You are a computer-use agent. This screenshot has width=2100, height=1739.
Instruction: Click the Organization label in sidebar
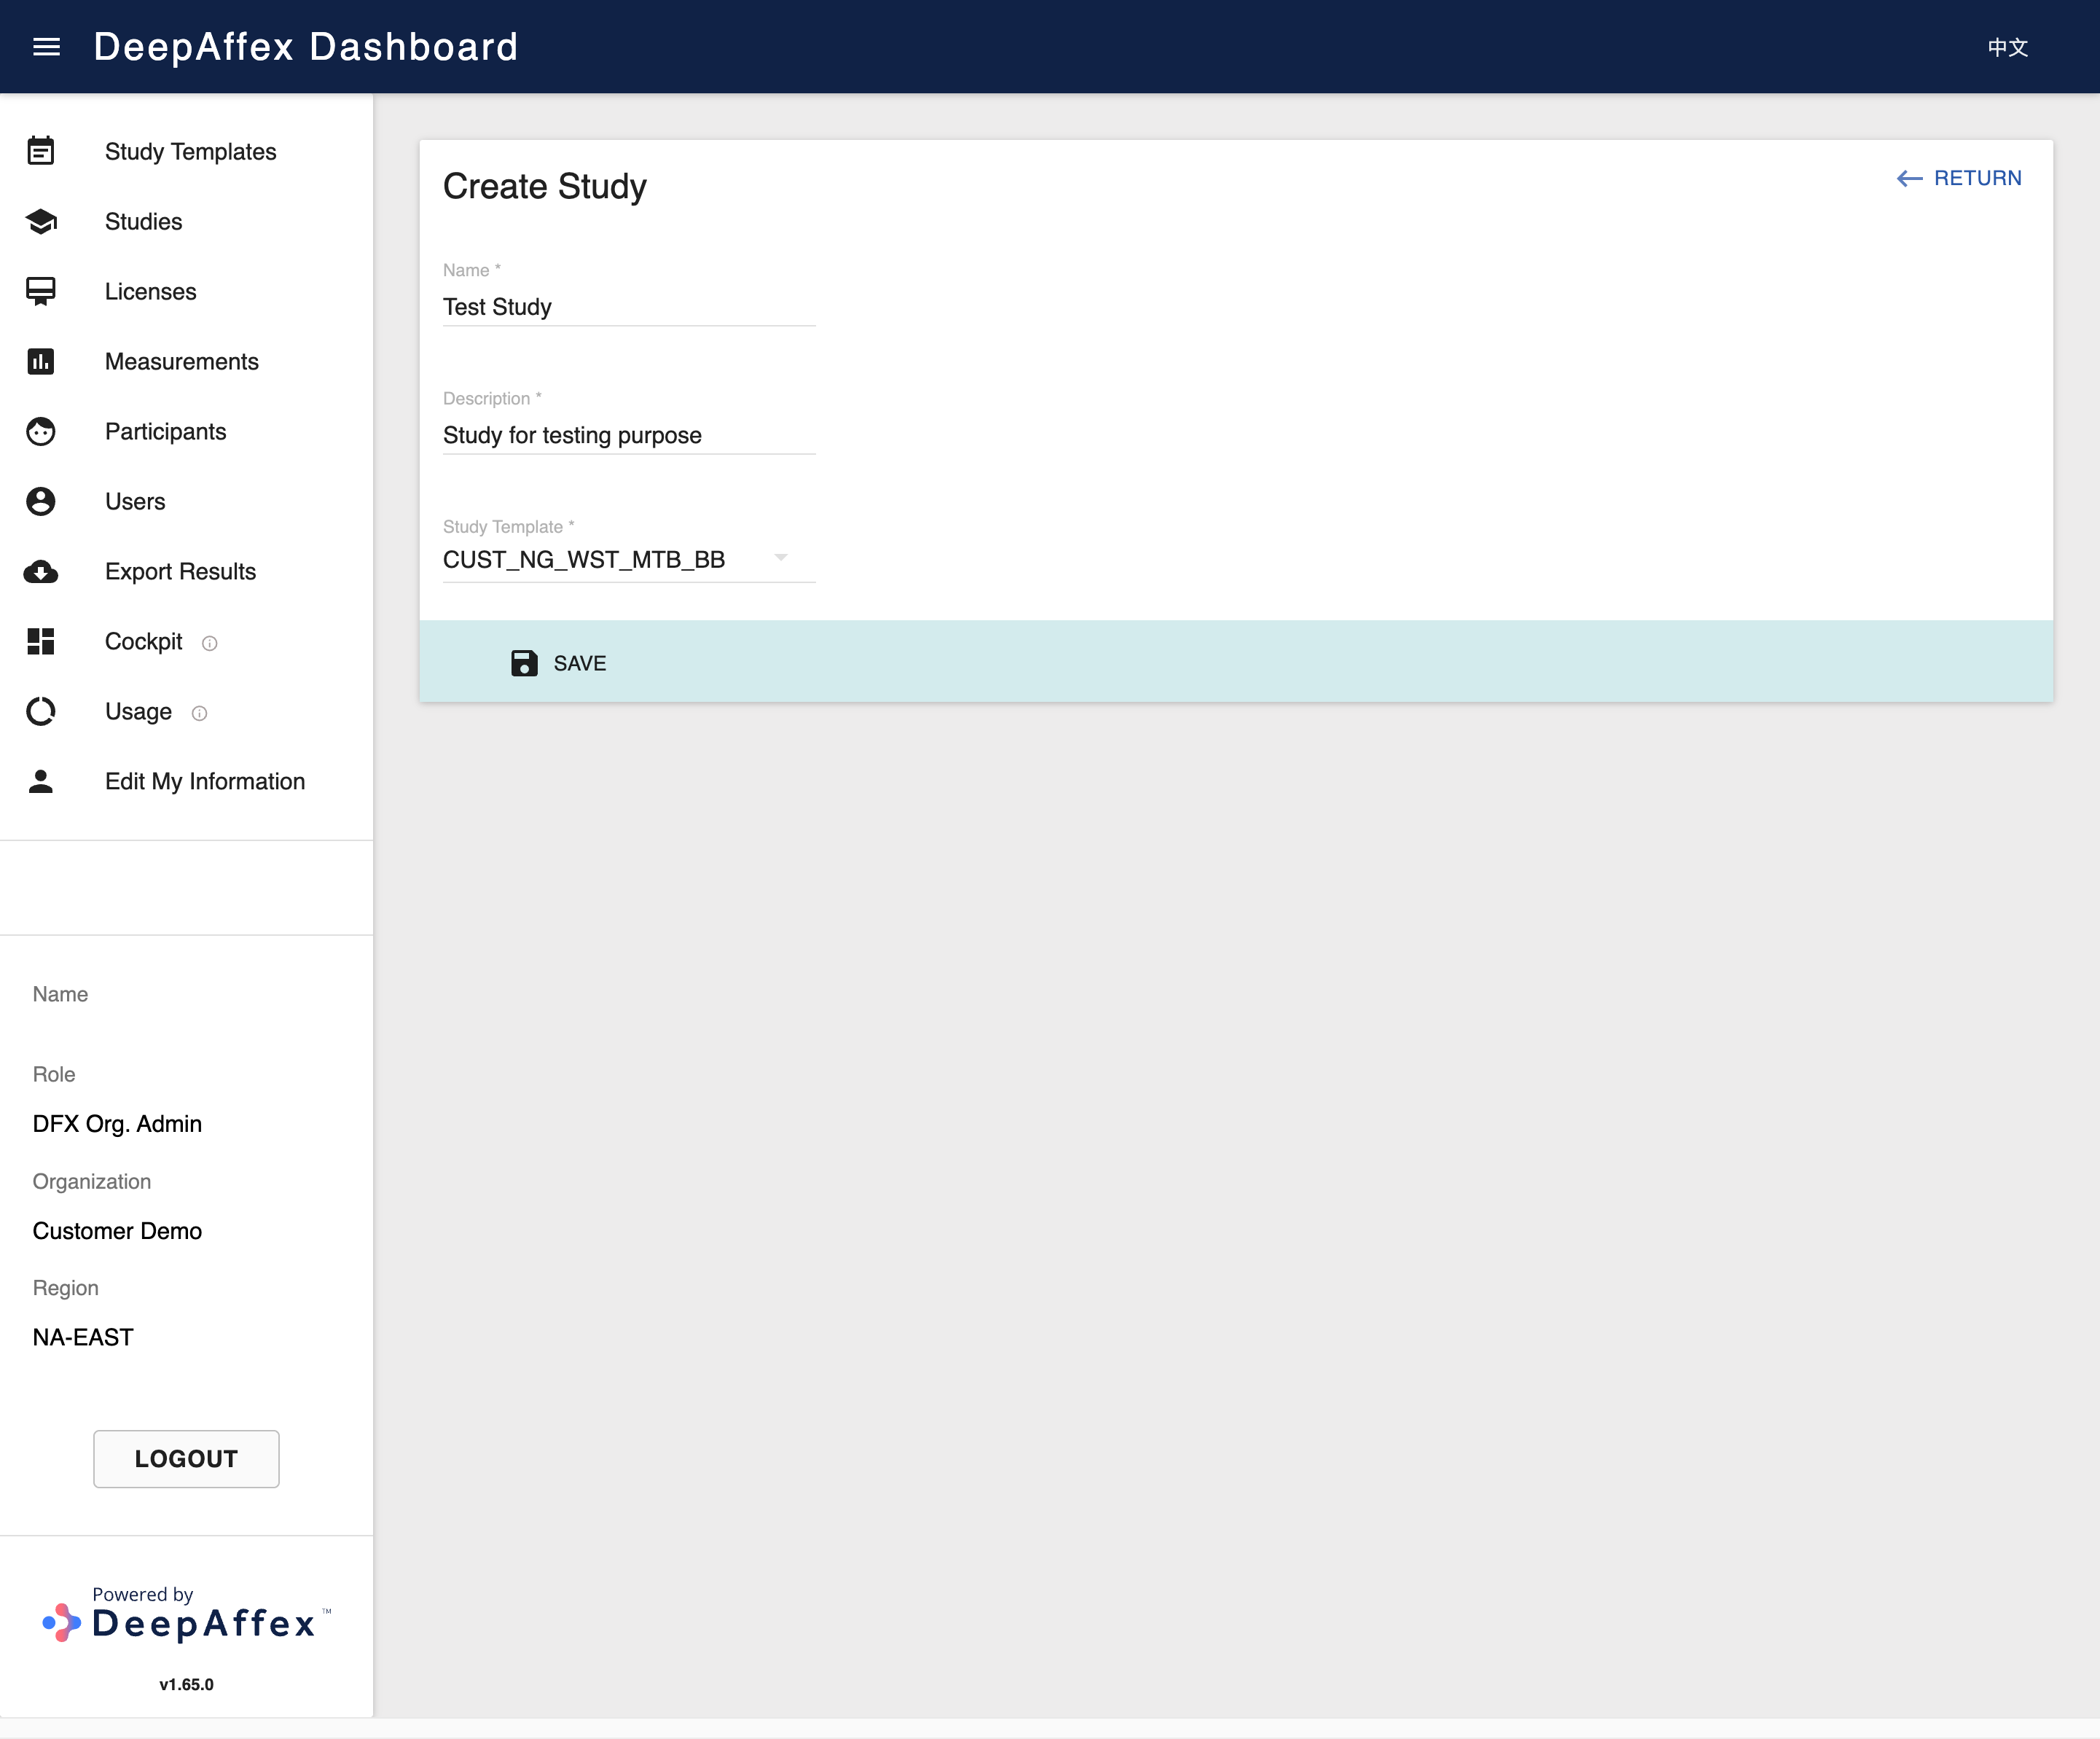coord(92,1181)
